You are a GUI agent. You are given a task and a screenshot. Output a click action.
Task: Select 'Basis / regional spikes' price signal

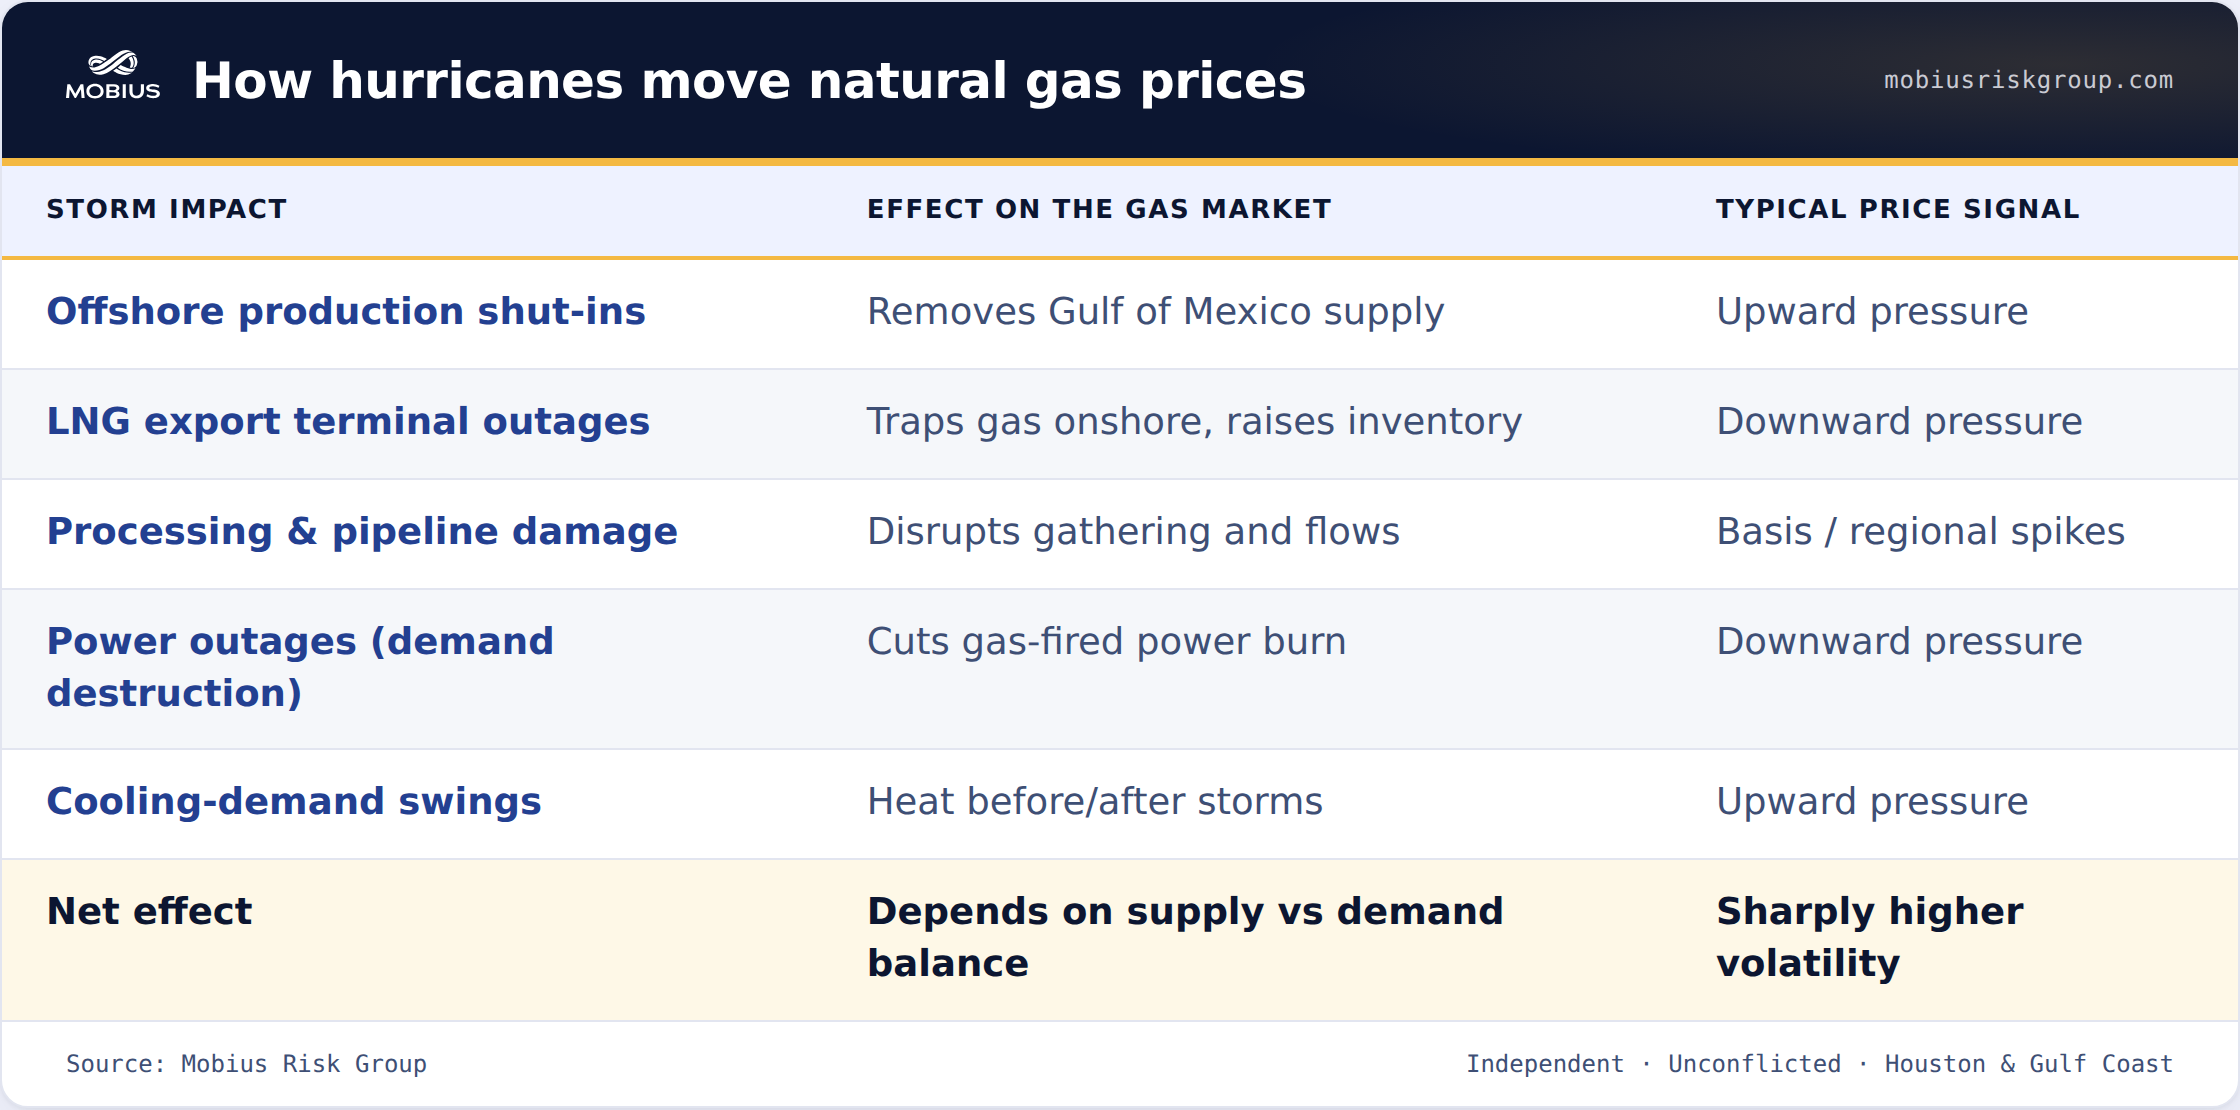[x=1920, y=531]
